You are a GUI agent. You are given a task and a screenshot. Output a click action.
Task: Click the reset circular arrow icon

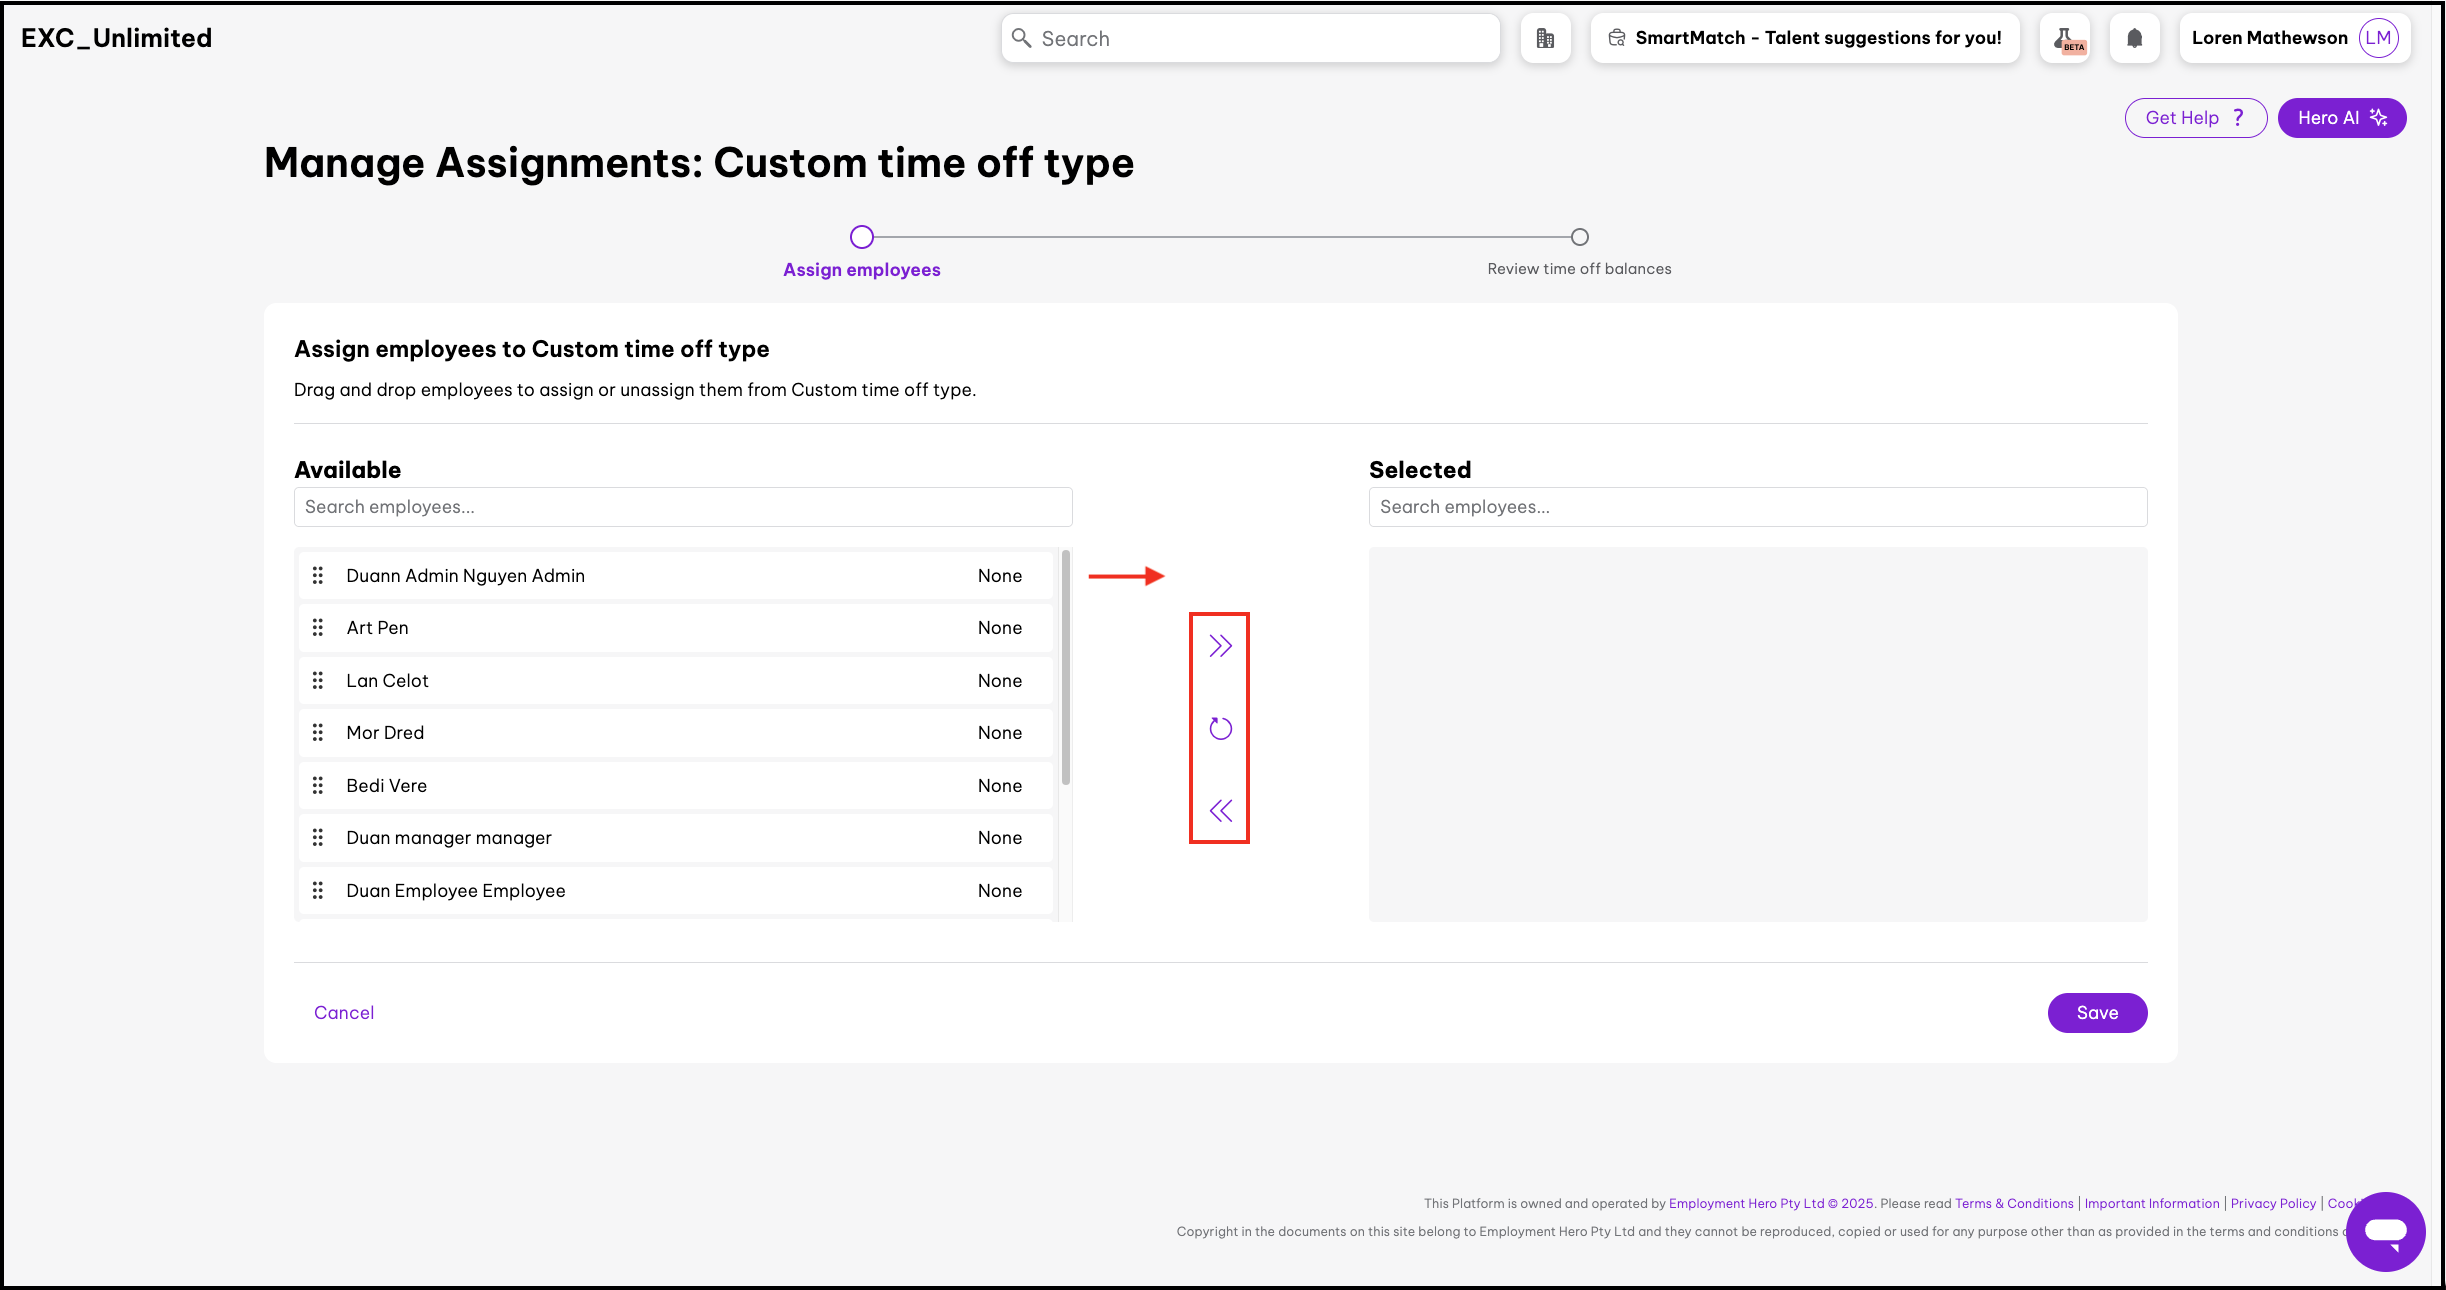tap(1220, 728)
